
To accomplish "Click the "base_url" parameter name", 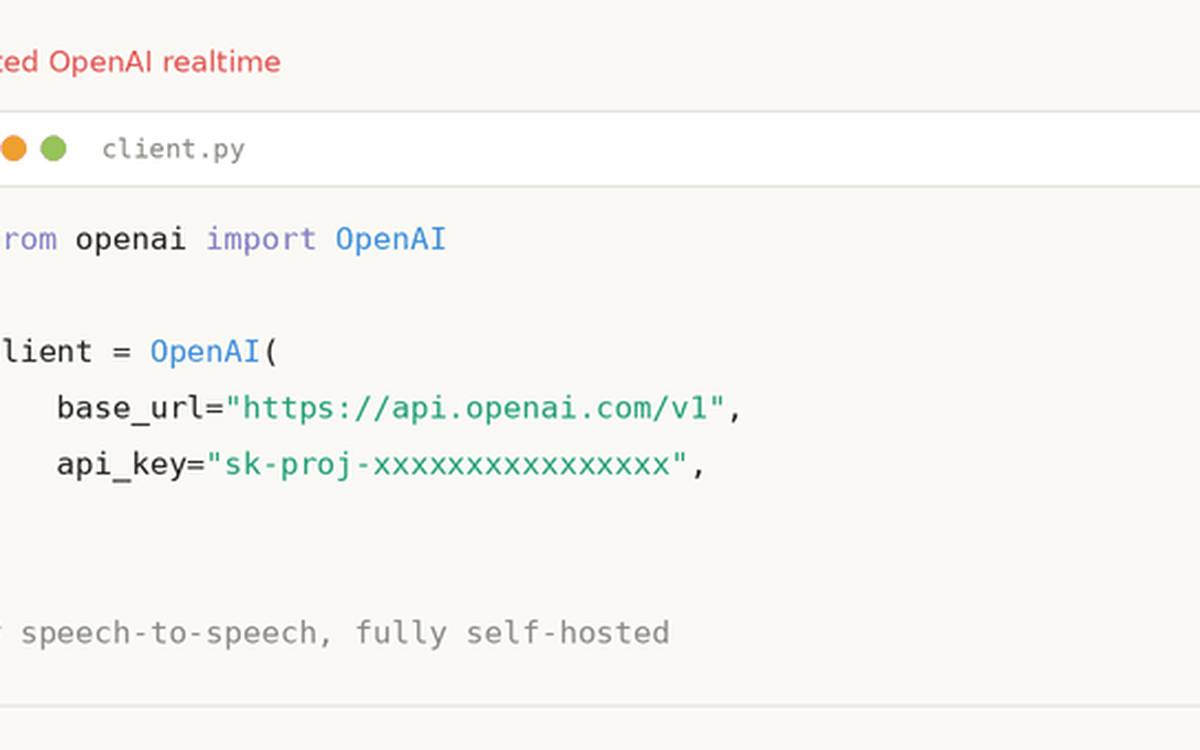I will click(130, 408).
